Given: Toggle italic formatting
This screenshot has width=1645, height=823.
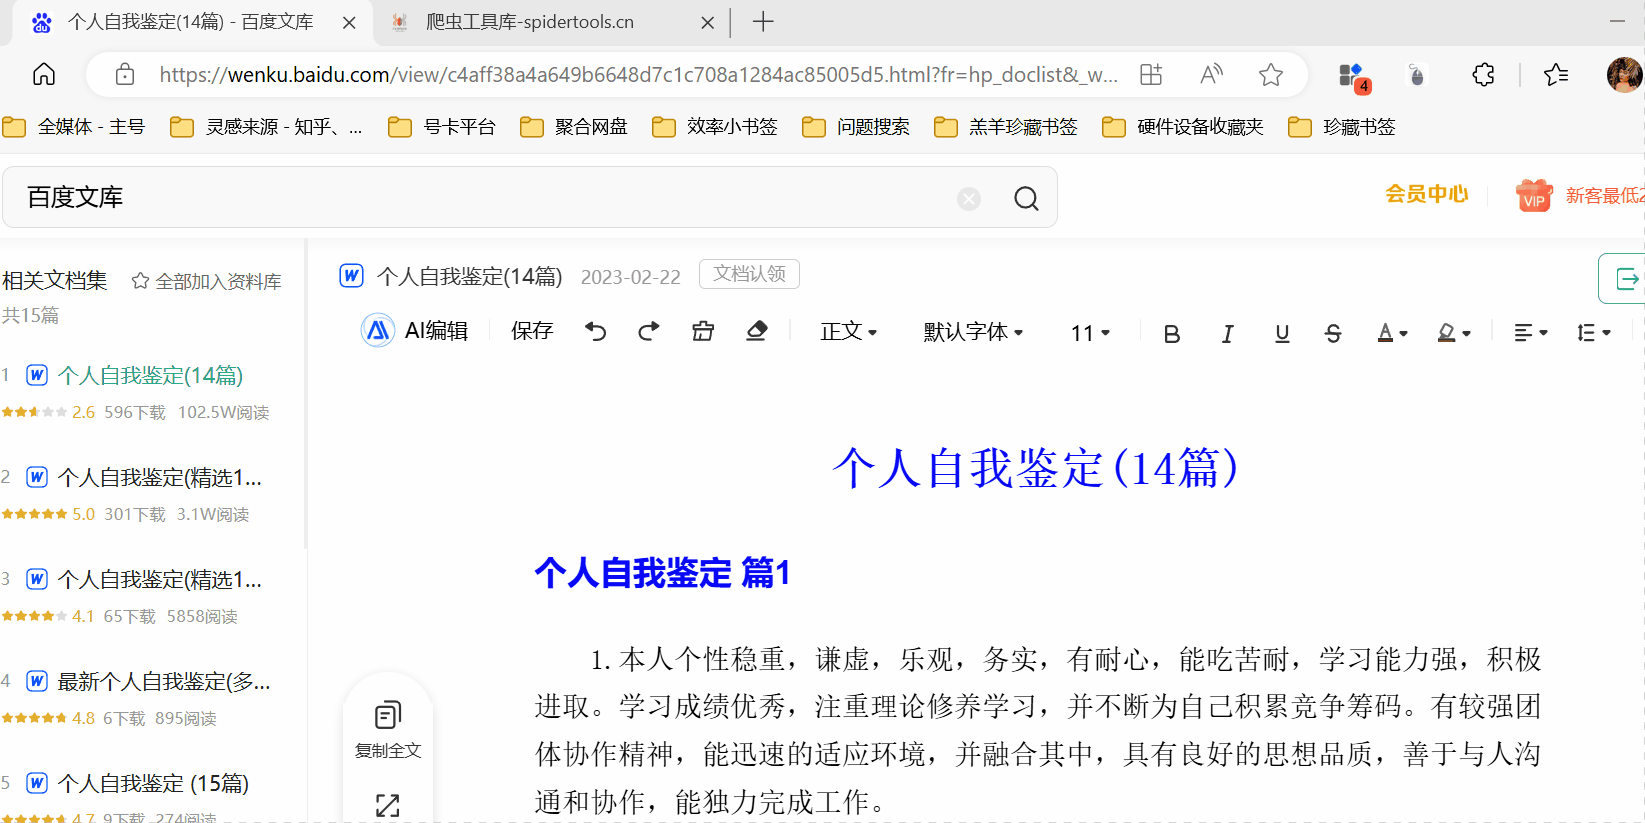Looking at the screenshot, I should (x=1227, y=334).
